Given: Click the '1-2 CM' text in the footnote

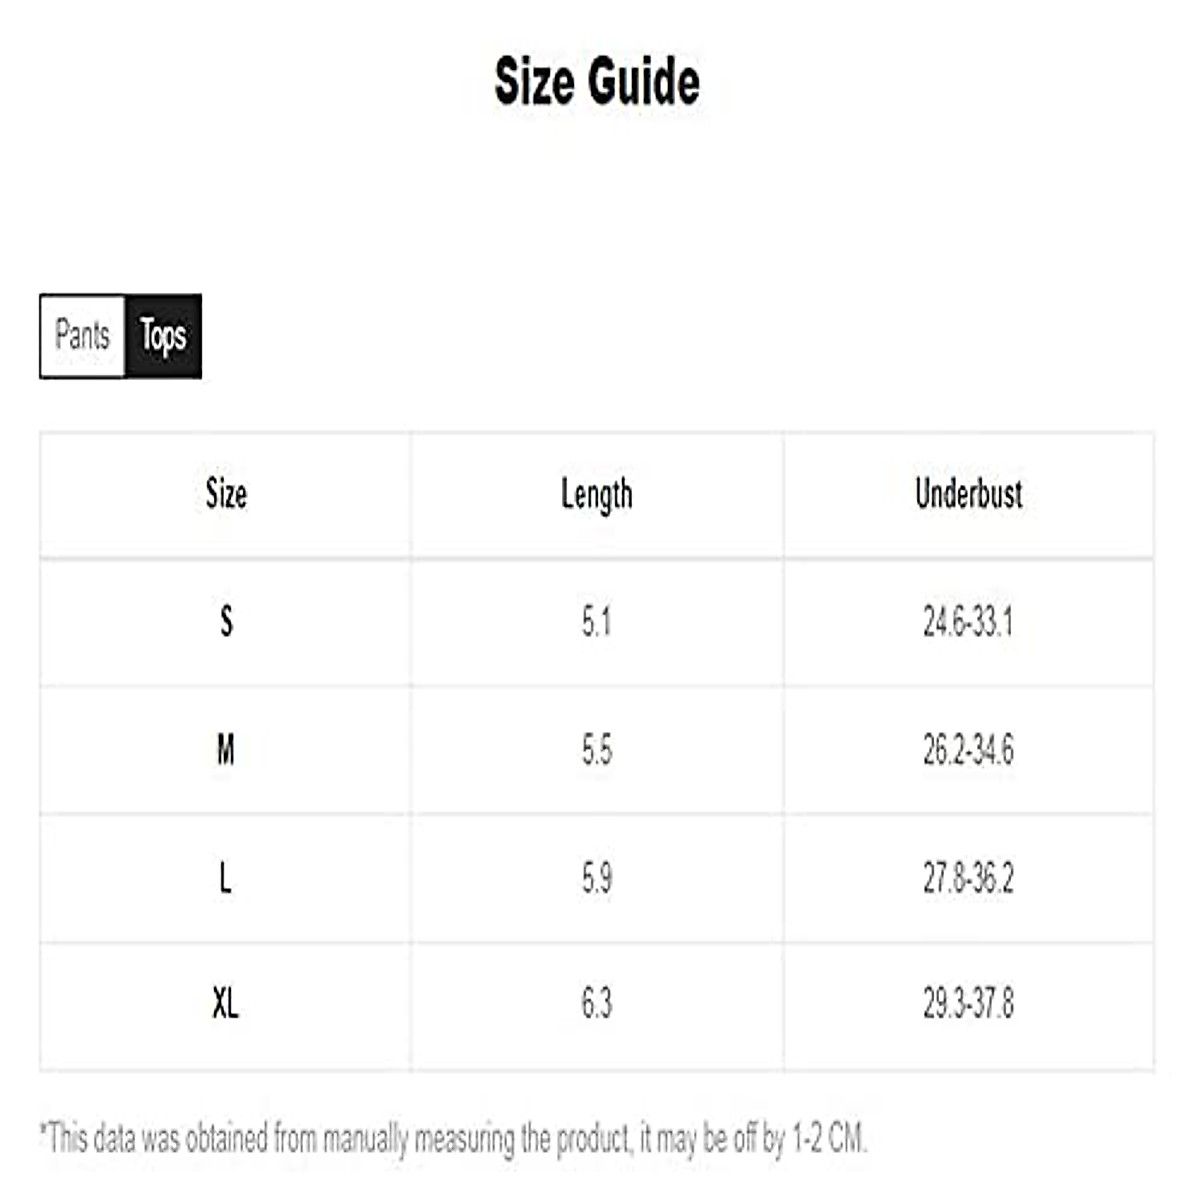Looking at the screenshot, I should tap(828, 1139).
